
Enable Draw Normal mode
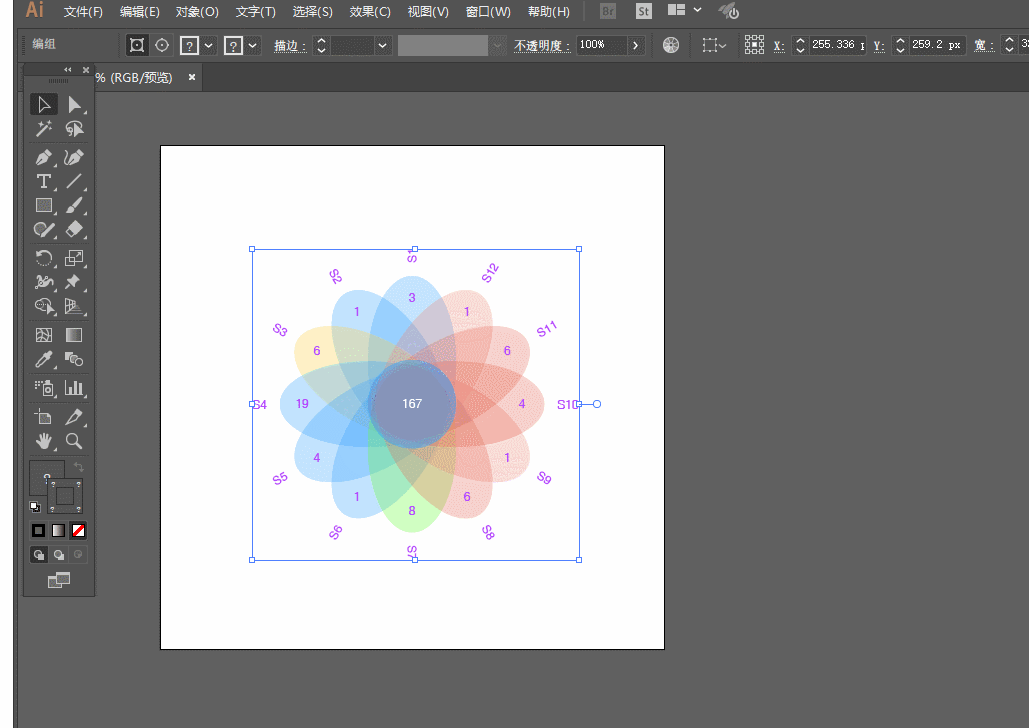point(39,555)
